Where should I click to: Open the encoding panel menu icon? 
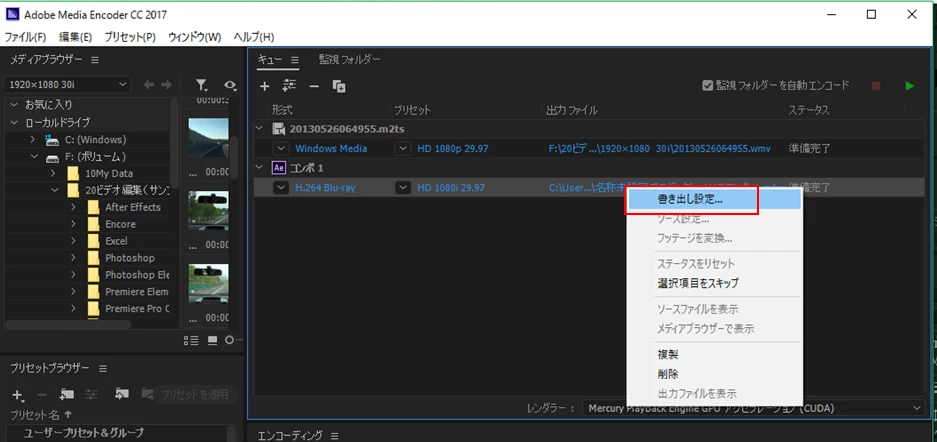(x=335, y=435)
